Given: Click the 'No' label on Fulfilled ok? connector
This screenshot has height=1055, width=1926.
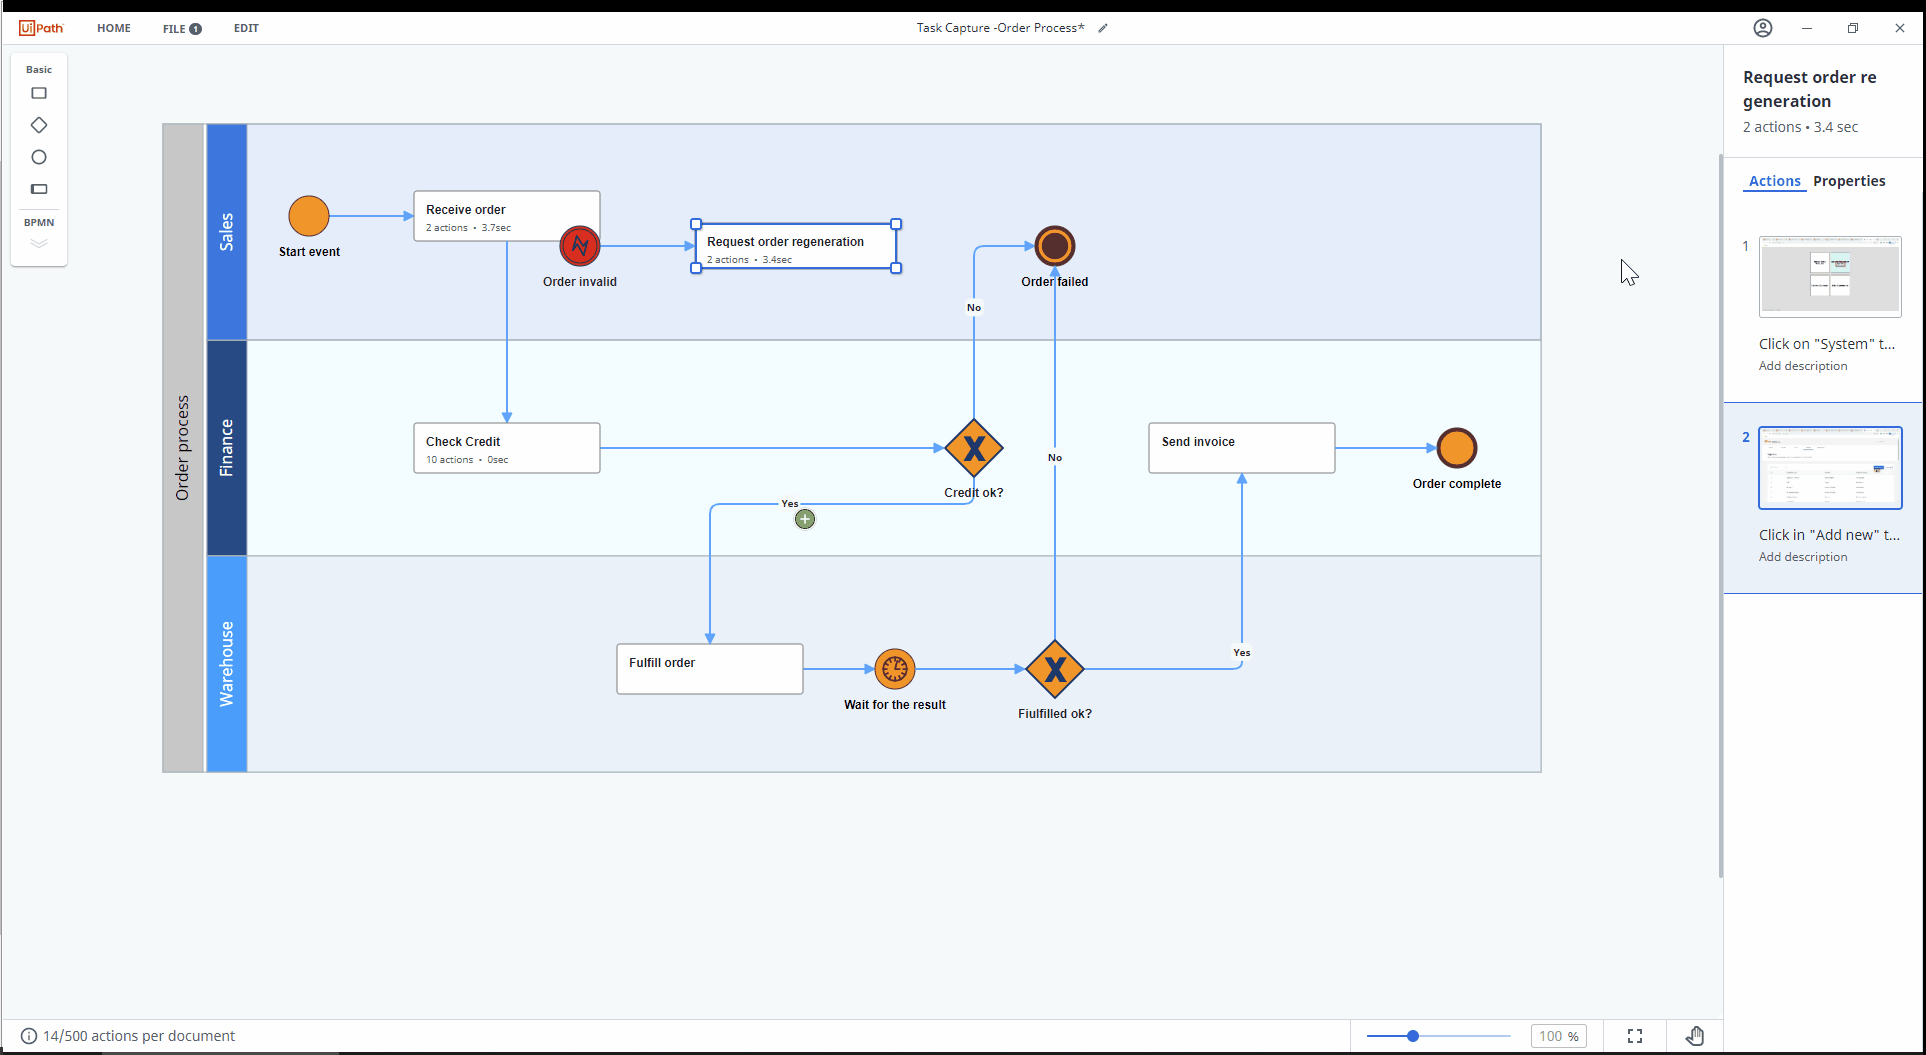Looking at the screenshot, I should [x=1055, y=458].
